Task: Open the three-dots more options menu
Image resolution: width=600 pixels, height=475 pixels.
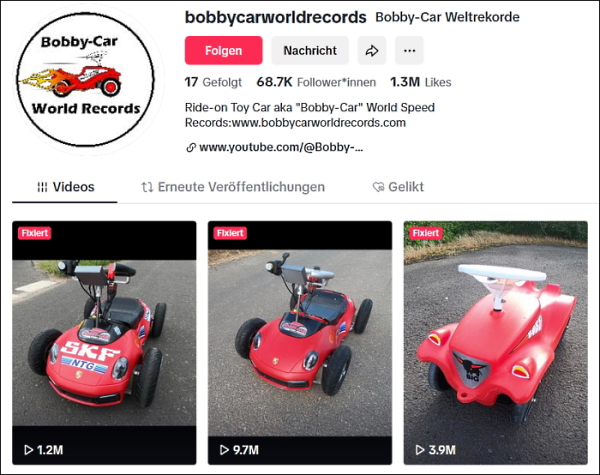Action: coord(409,51)
